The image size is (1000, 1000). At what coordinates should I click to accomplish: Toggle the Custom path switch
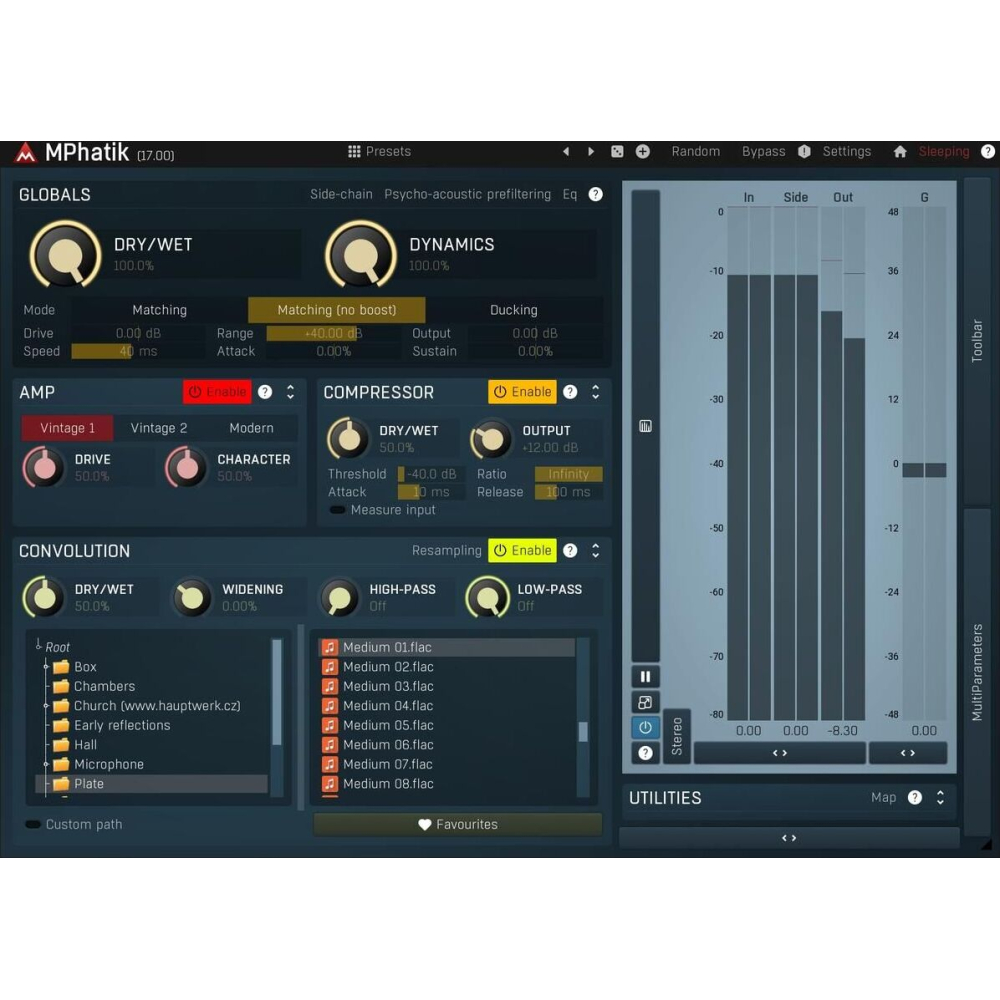pos(33,825)
